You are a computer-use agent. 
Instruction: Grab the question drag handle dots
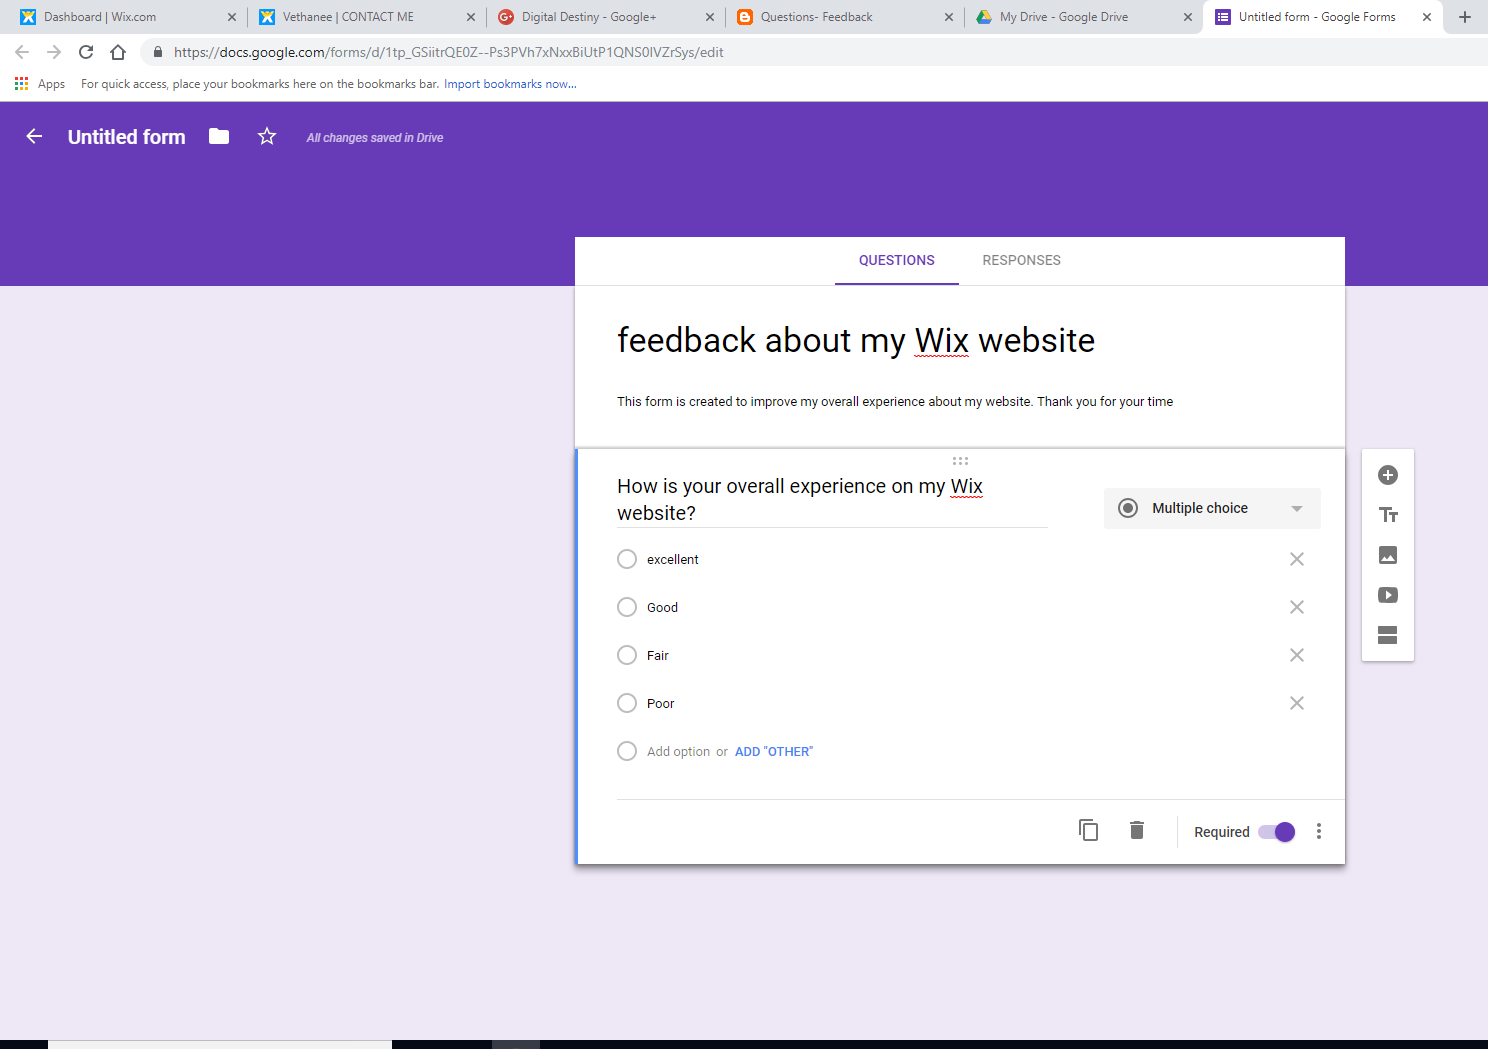pos(960,461)
